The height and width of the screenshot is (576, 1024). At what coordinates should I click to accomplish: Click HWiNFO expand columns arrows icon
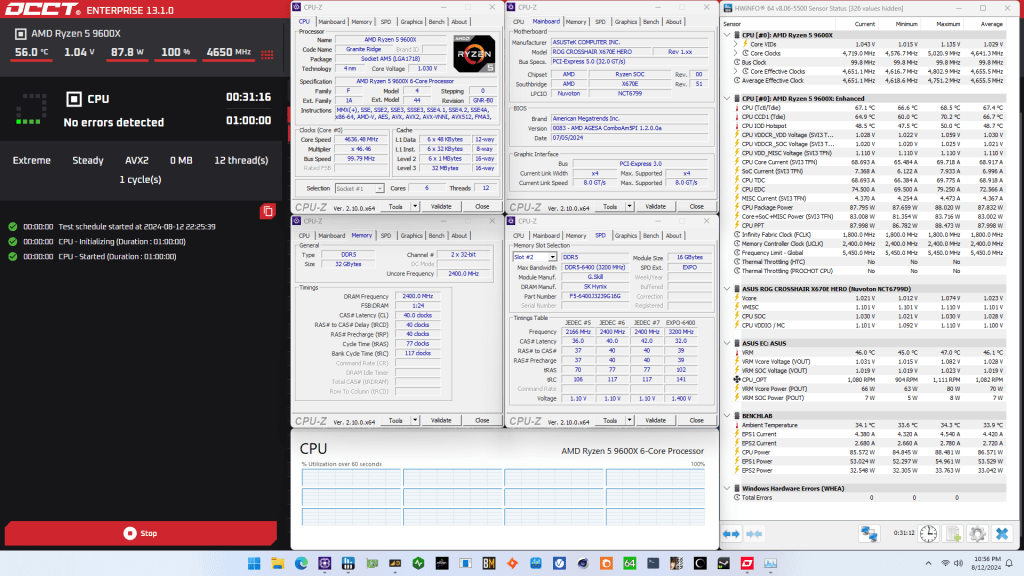(731, 534)
